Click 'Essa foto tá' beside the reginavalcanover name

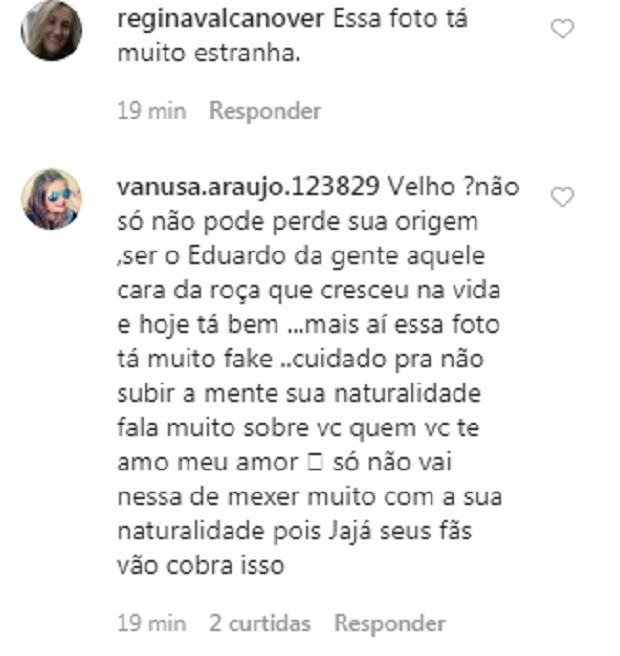click(x=400, y=19)
